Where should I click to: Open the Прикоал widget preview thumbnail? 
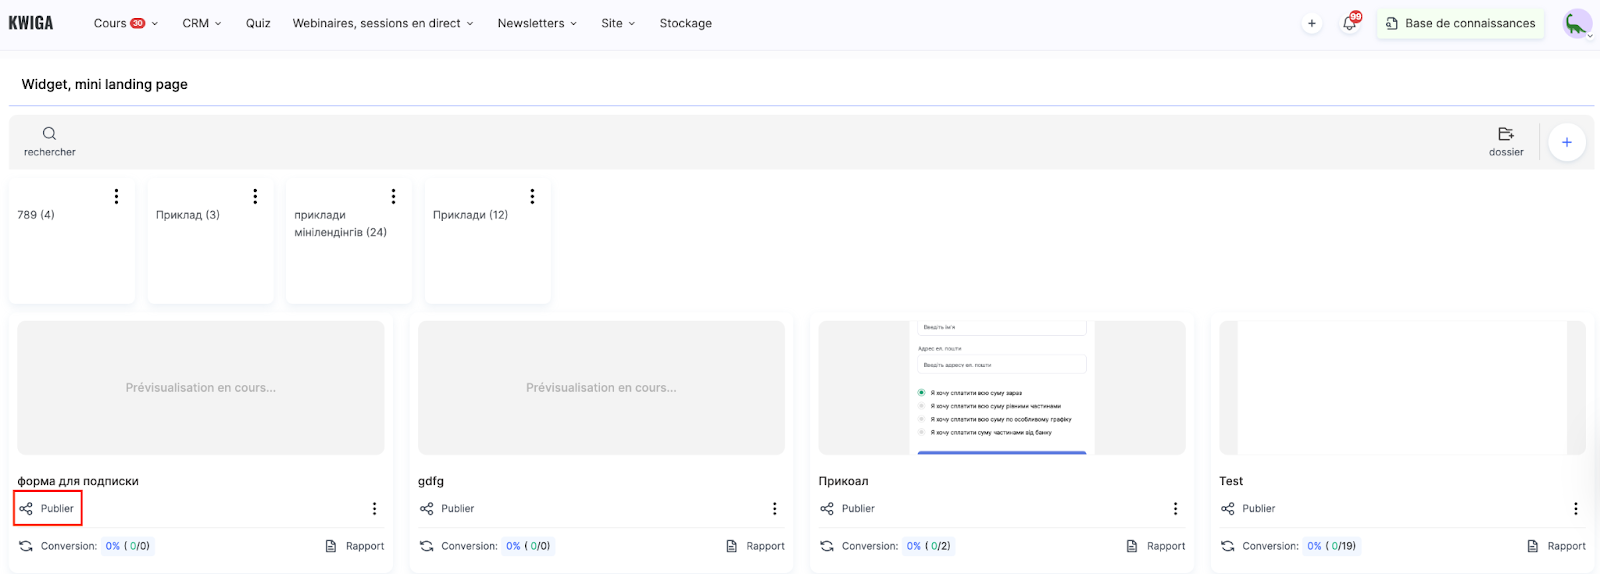click(1001, 388)
